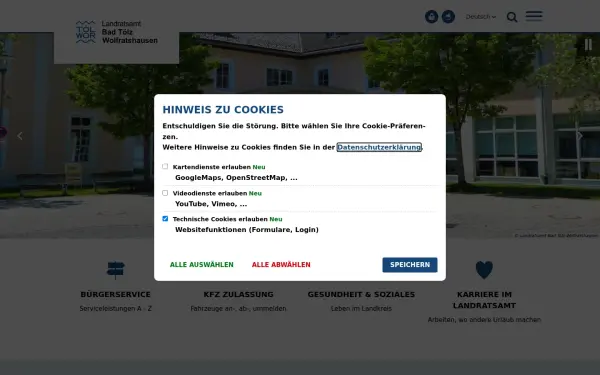Click the 'YouTube, Vimeo, ...' text
Viewport: 600px width, 375px height.
pos(211,204)
